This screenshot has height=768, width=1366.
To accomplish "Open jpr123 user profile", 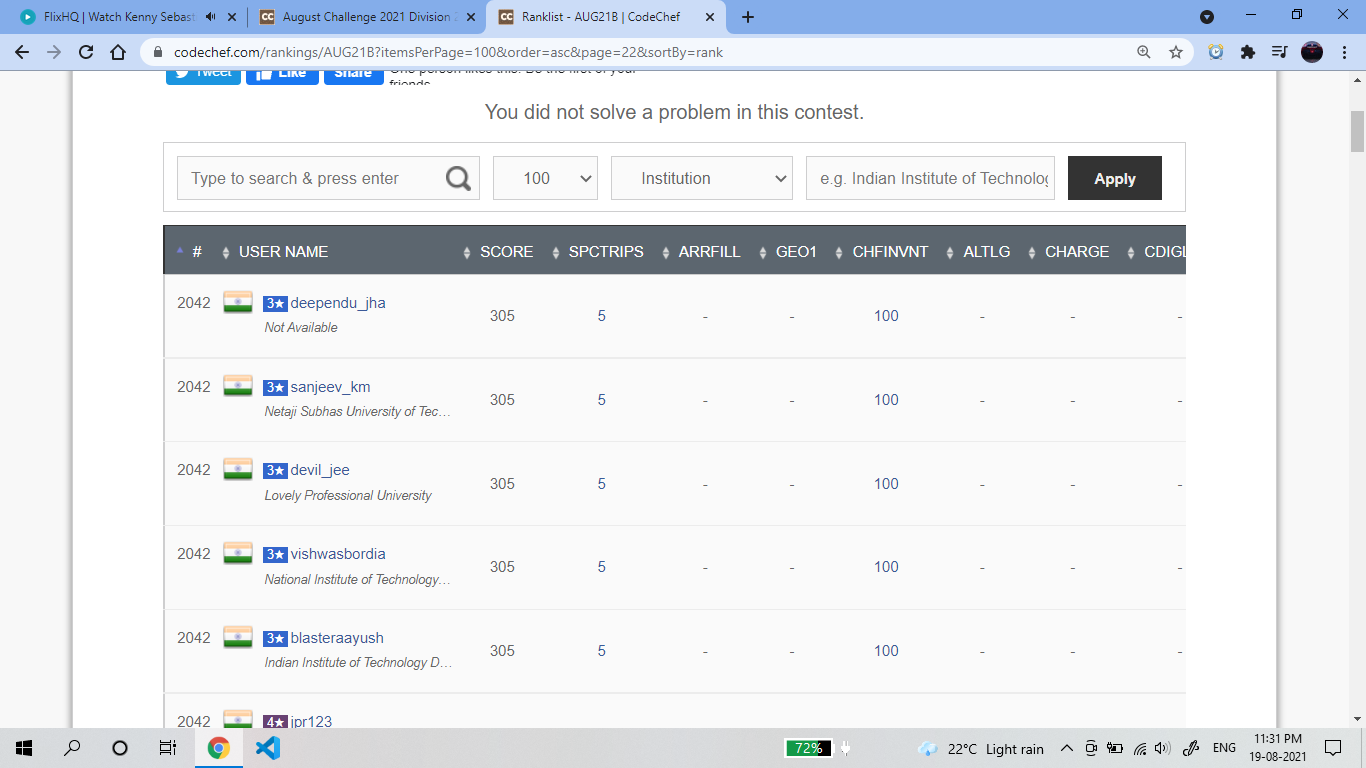I will [x=311, y=721].
